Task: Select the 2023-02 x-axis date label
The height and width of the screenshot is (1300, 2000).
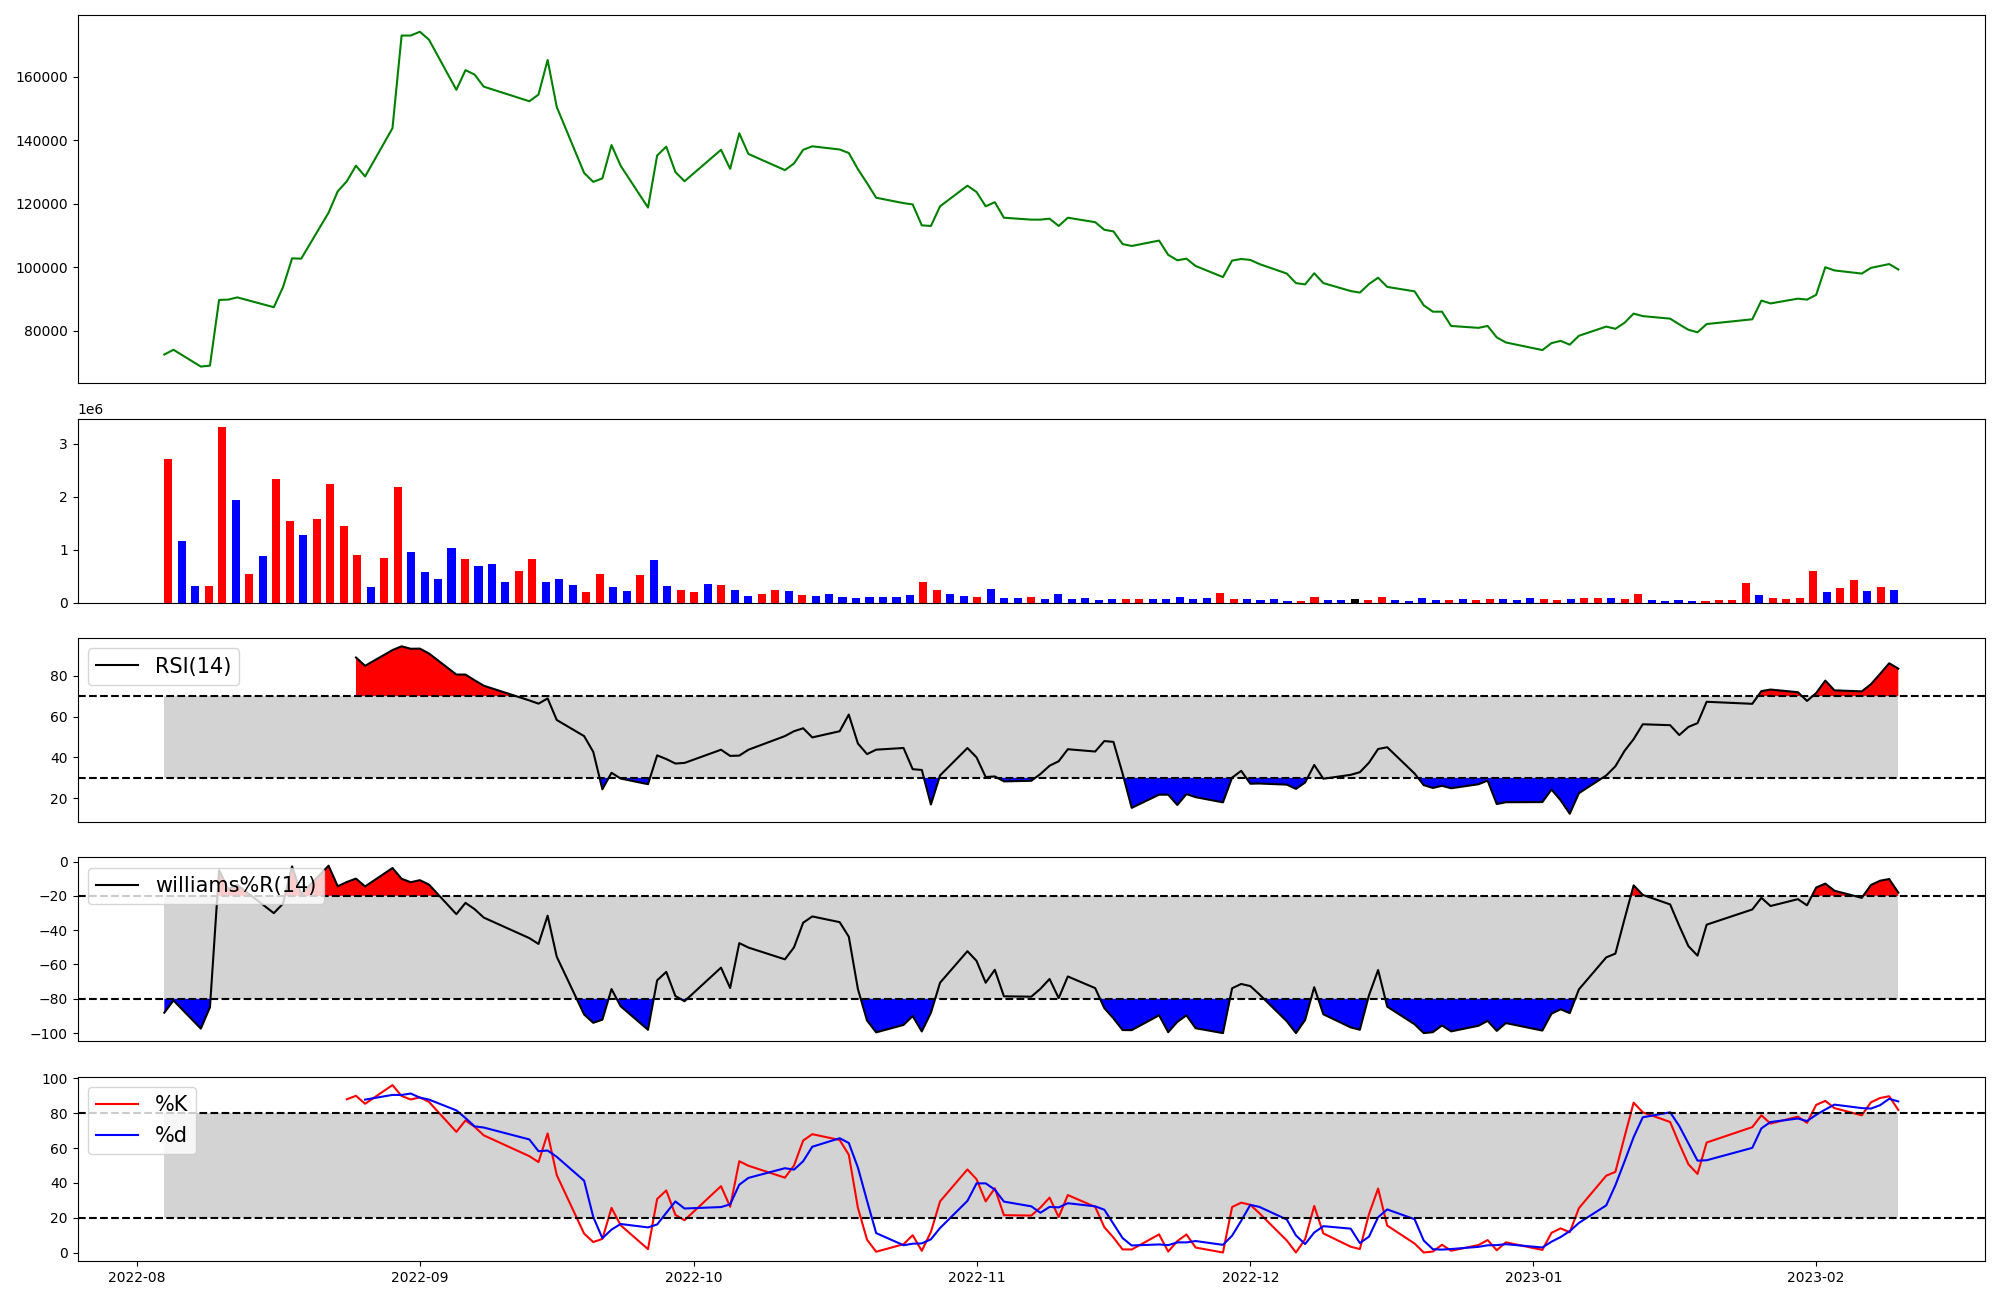Action: click(x=1815, y=1277)
